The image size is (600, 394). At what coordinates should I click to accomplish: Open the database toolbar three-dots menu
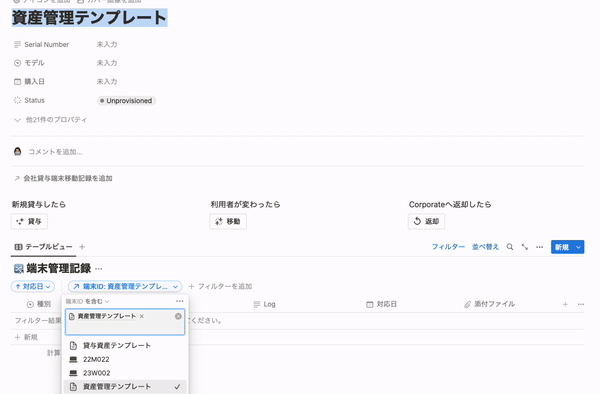click(540, 247)
